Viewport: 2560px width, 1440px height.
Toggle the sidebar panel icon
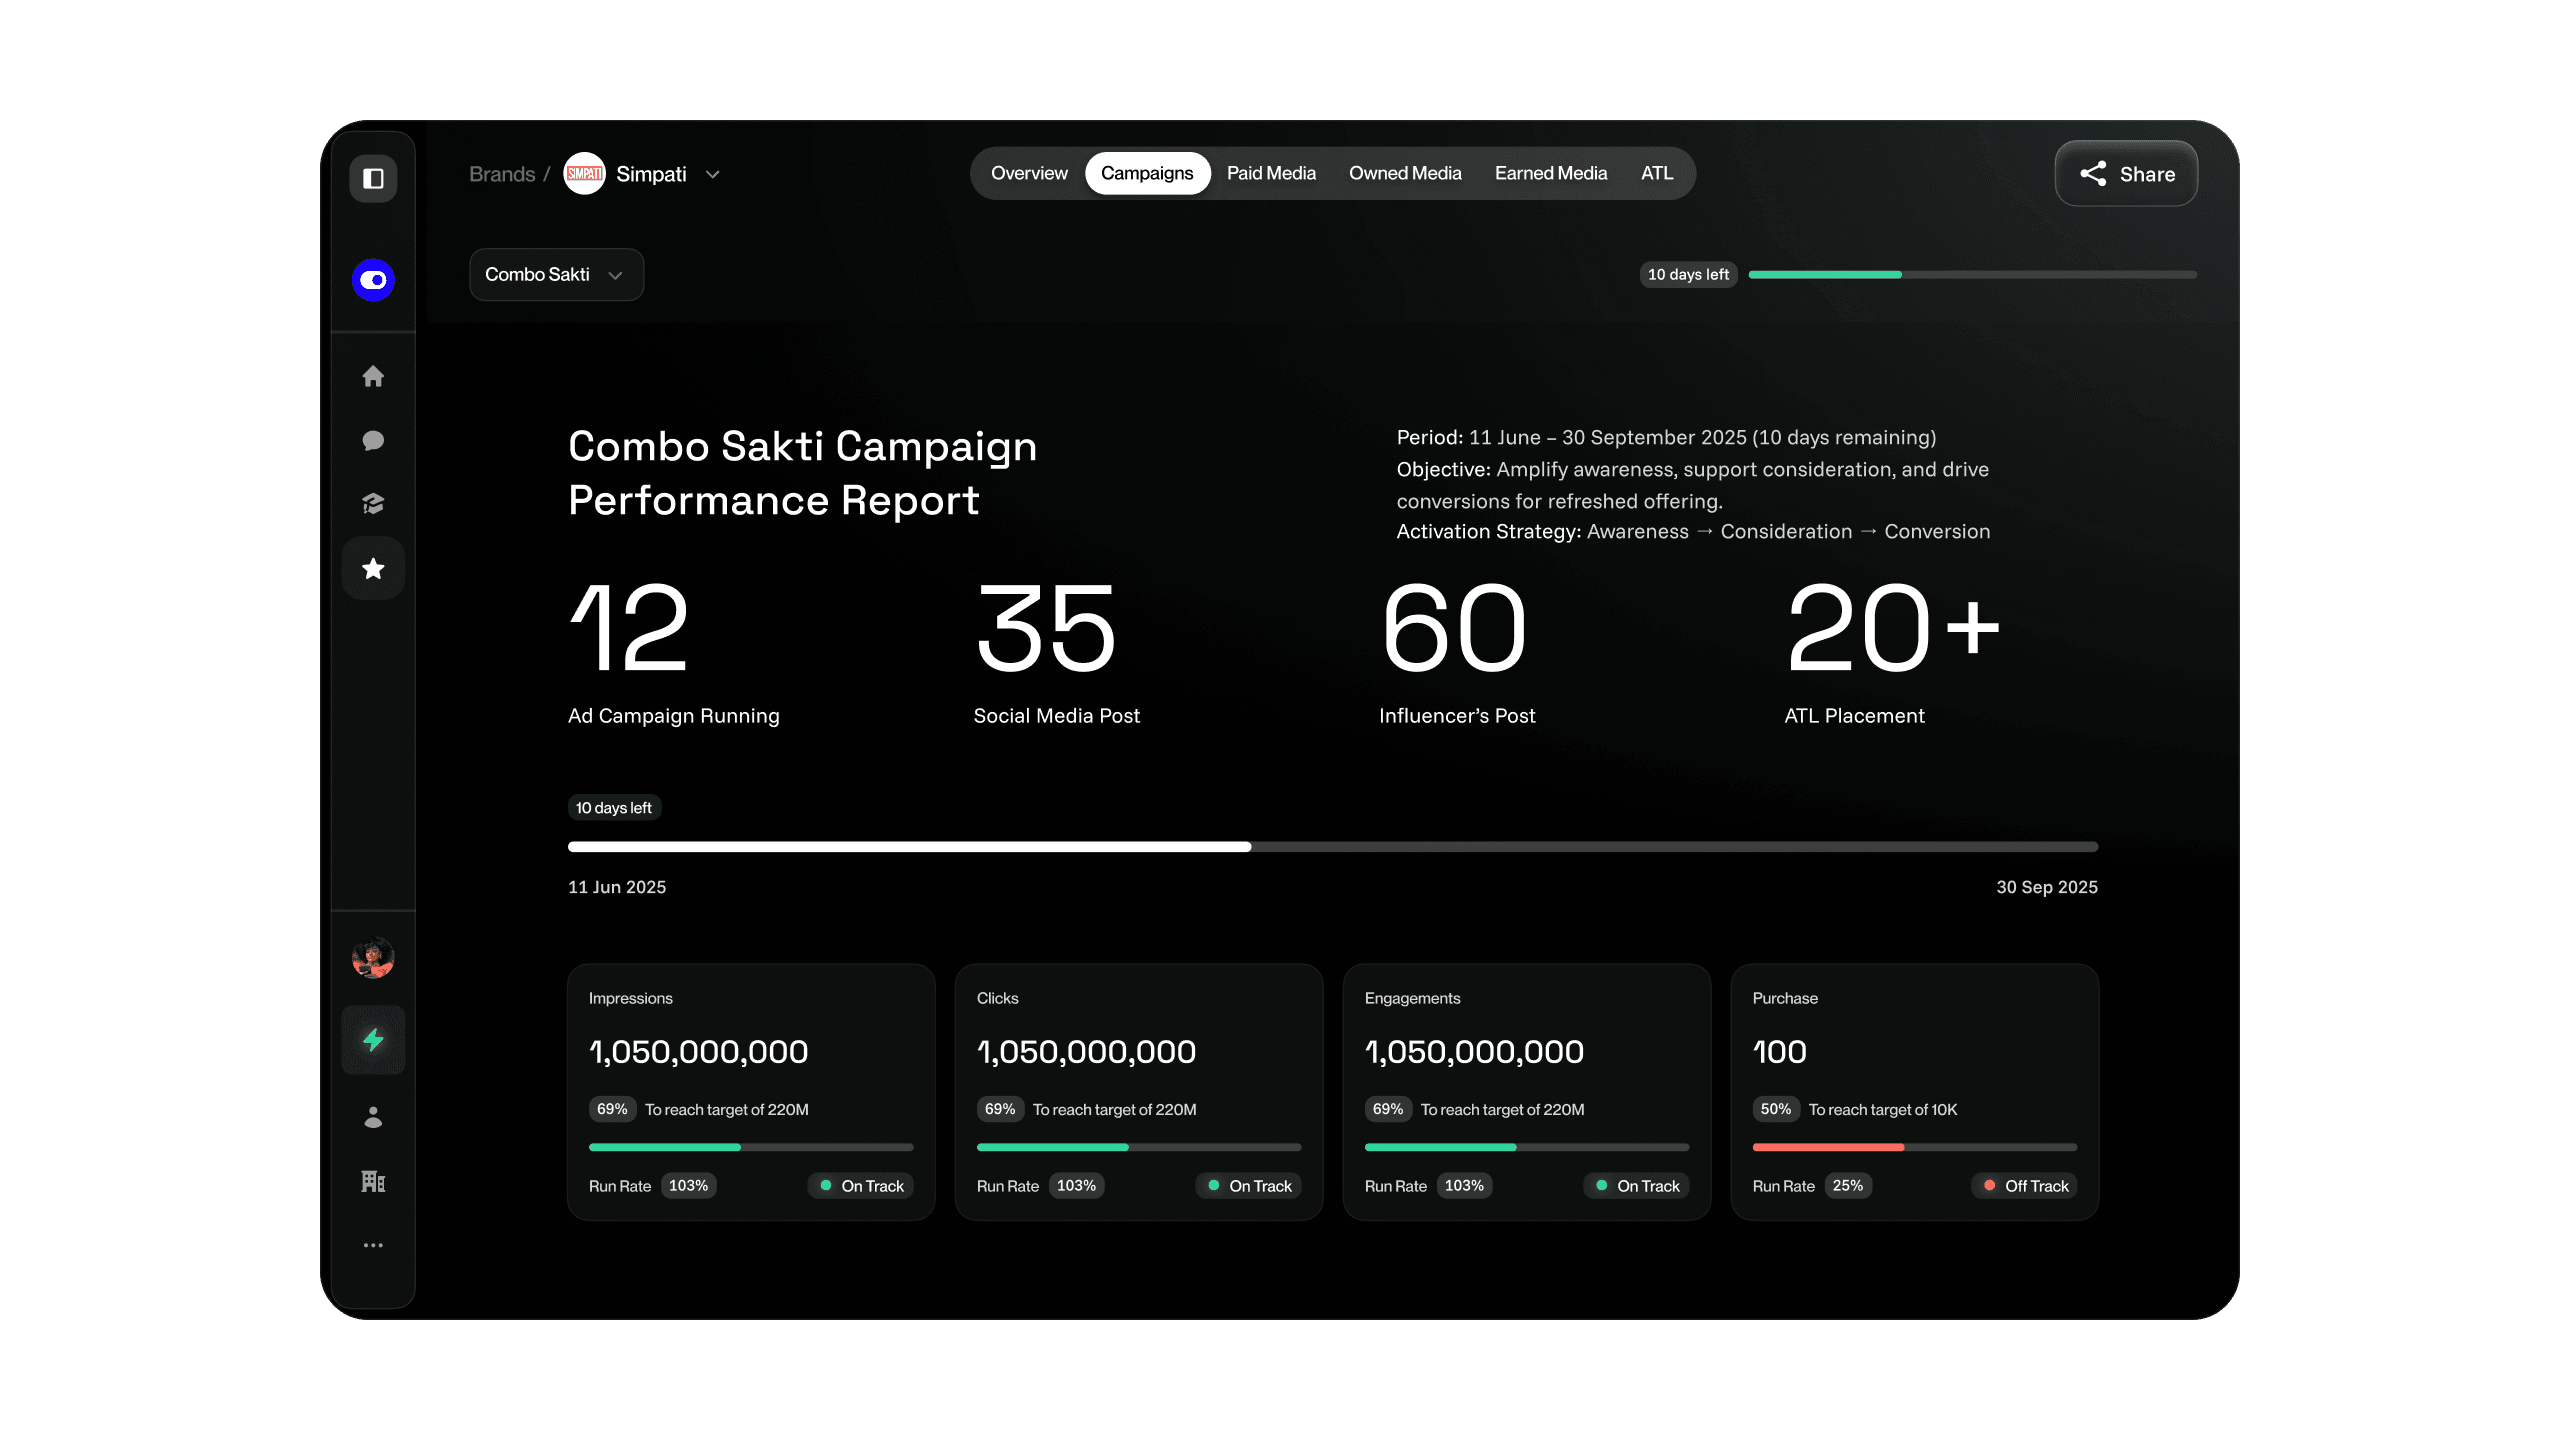coord(373,178)
